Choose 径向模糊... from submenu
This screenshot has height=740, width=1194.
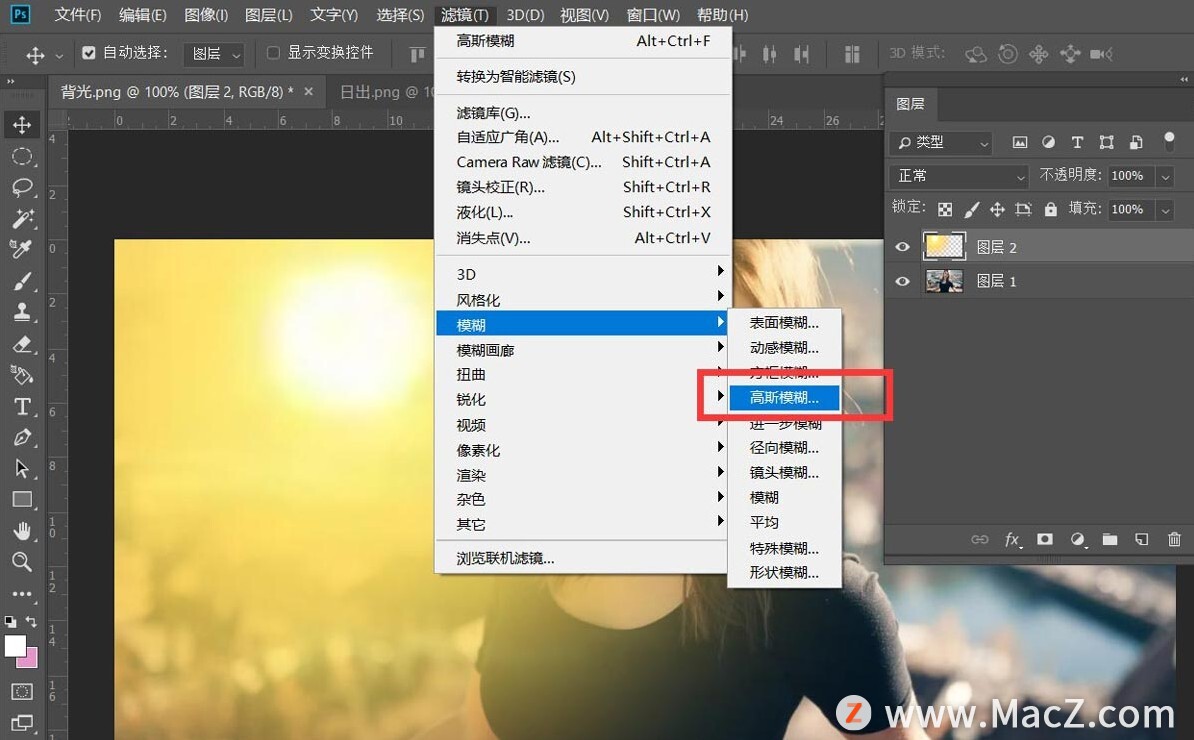pos(784,448)
